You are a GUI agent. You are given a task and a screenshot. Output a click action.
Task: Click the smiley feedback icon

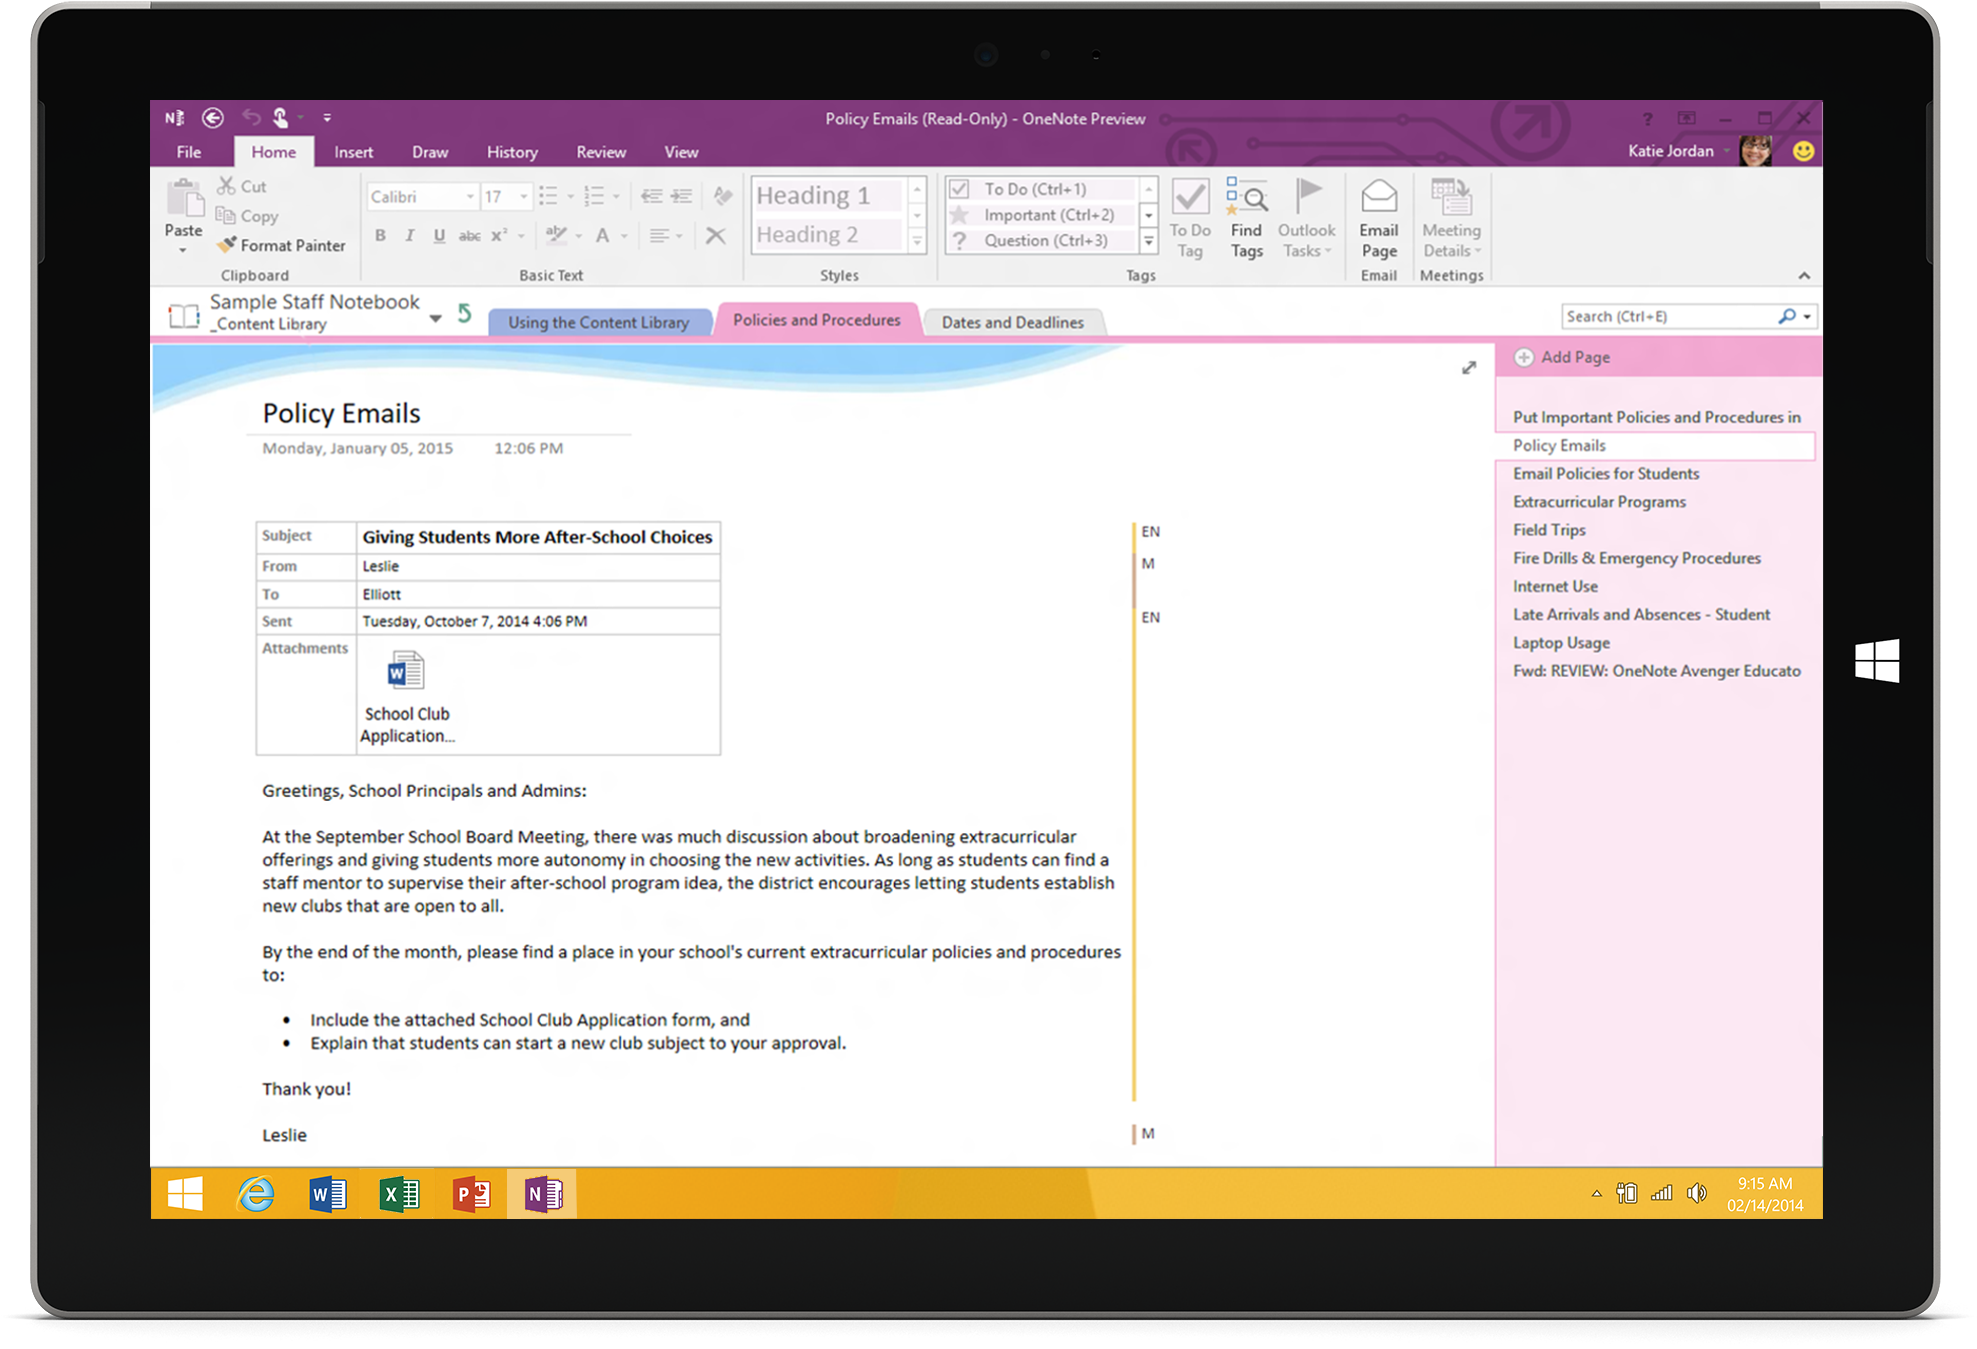pos(1803,151)
